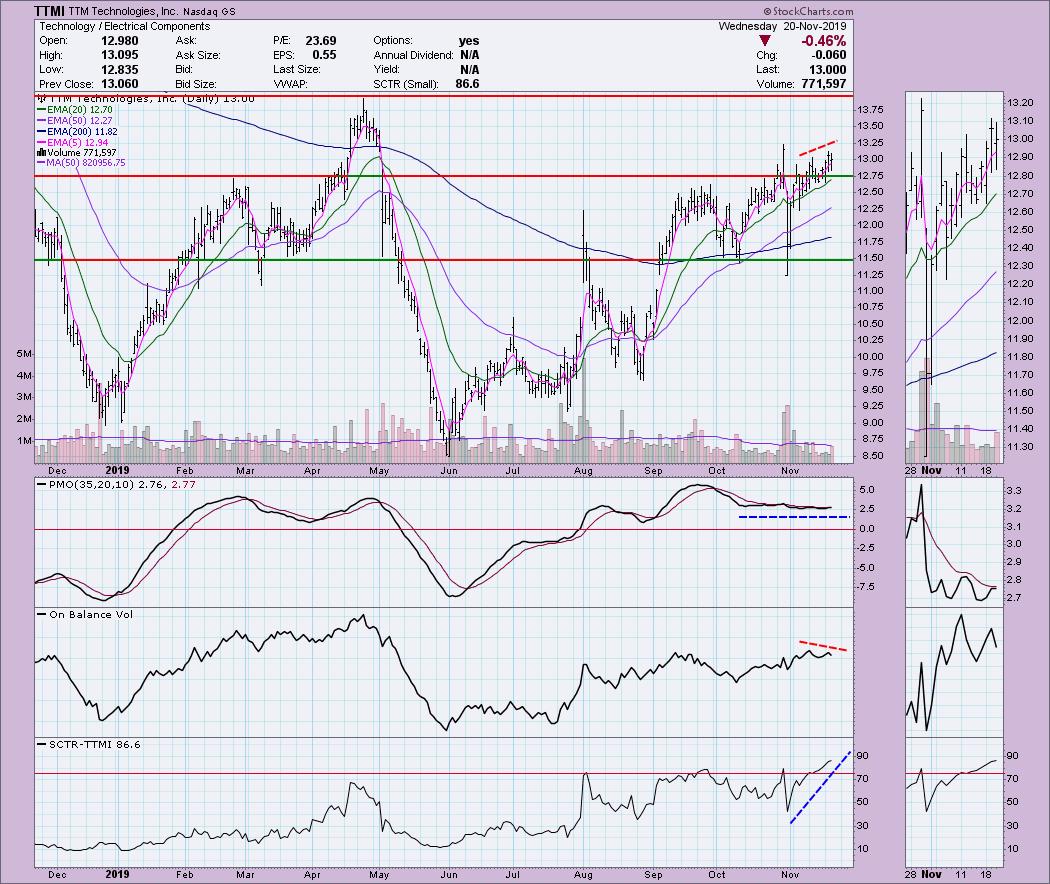Select the header Volume value 771,597

pos(822,84)
